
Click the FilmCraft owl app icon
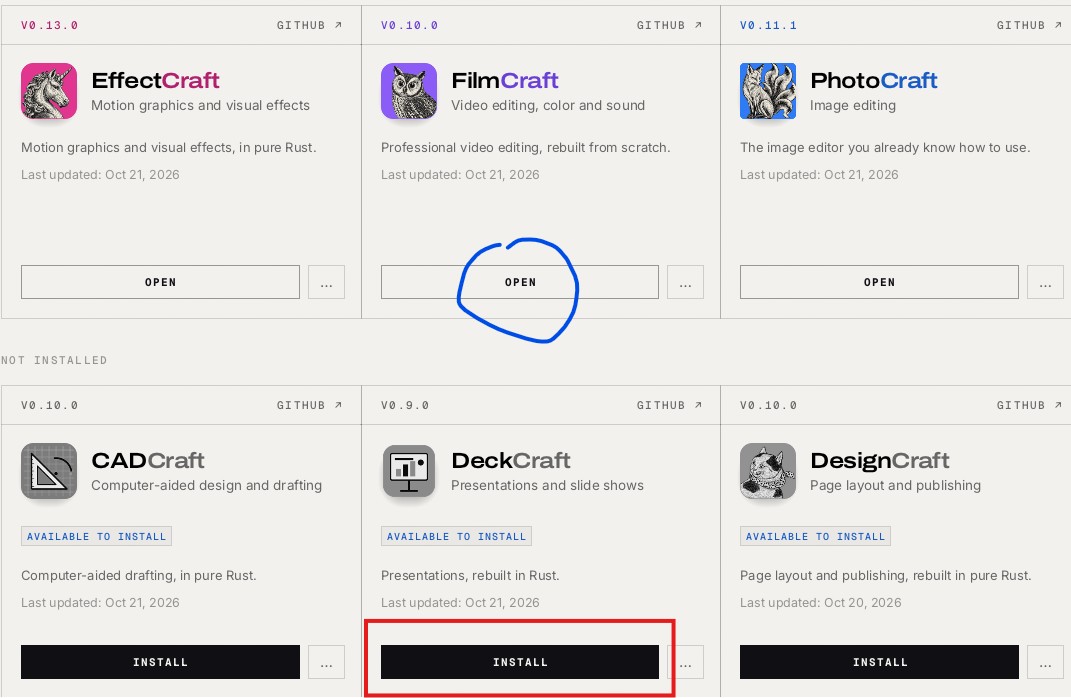coord(408,91)
